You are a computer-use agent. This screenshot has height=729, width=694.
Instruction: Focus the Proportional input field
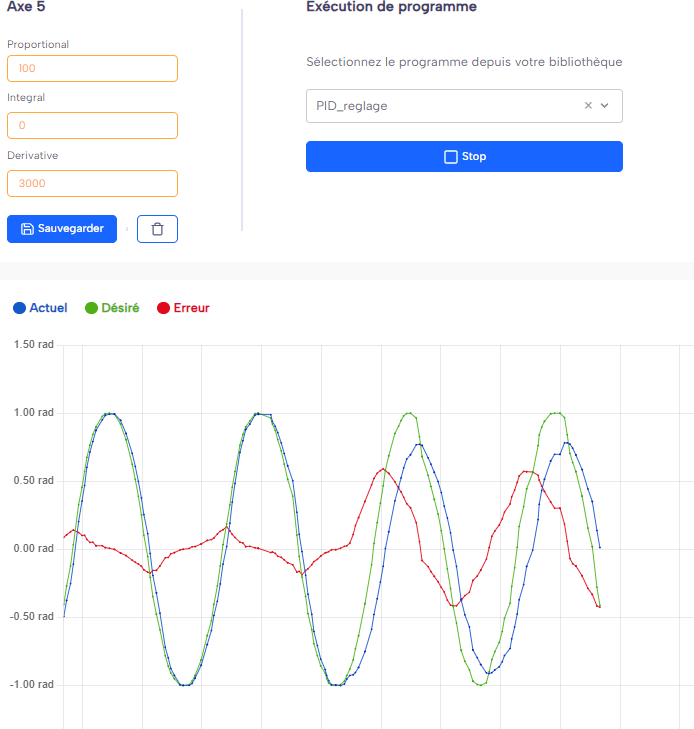click(x=92, y=69)
